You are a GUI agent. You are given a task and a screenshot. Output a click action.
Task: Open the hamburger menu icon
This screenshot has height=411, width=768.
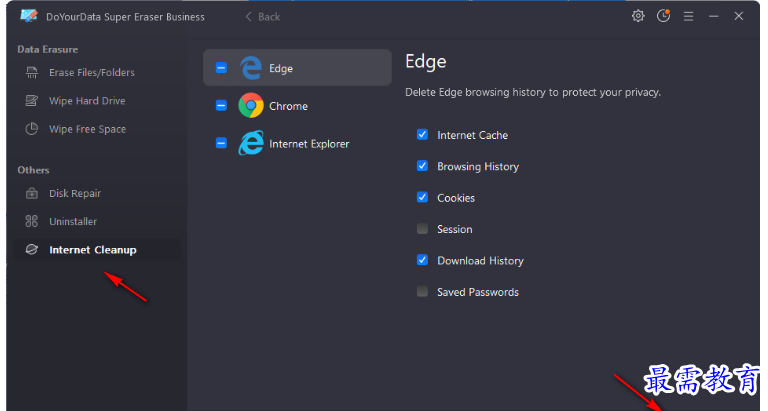[x=688, y=16]
